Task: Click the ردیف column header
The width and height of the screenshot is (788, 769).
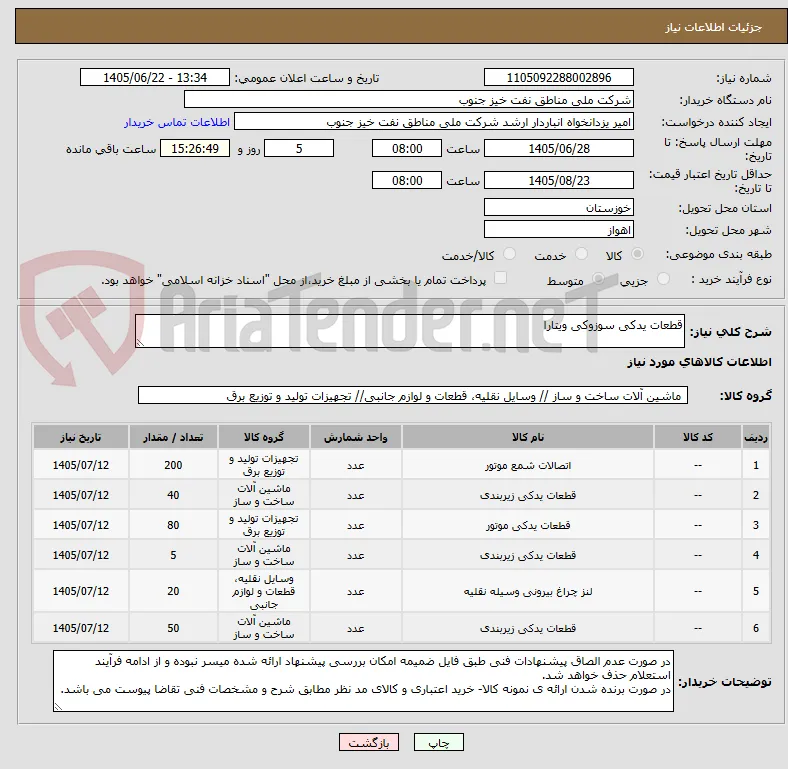Action: point(755,437)
